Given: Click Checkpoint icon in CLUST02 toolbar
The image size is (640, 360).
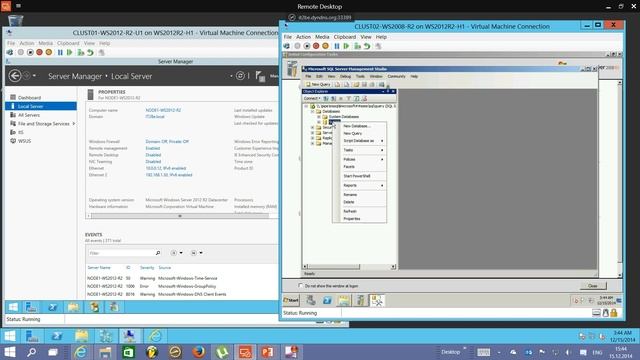Looking at the screenshot, I should tap(358, 46).
